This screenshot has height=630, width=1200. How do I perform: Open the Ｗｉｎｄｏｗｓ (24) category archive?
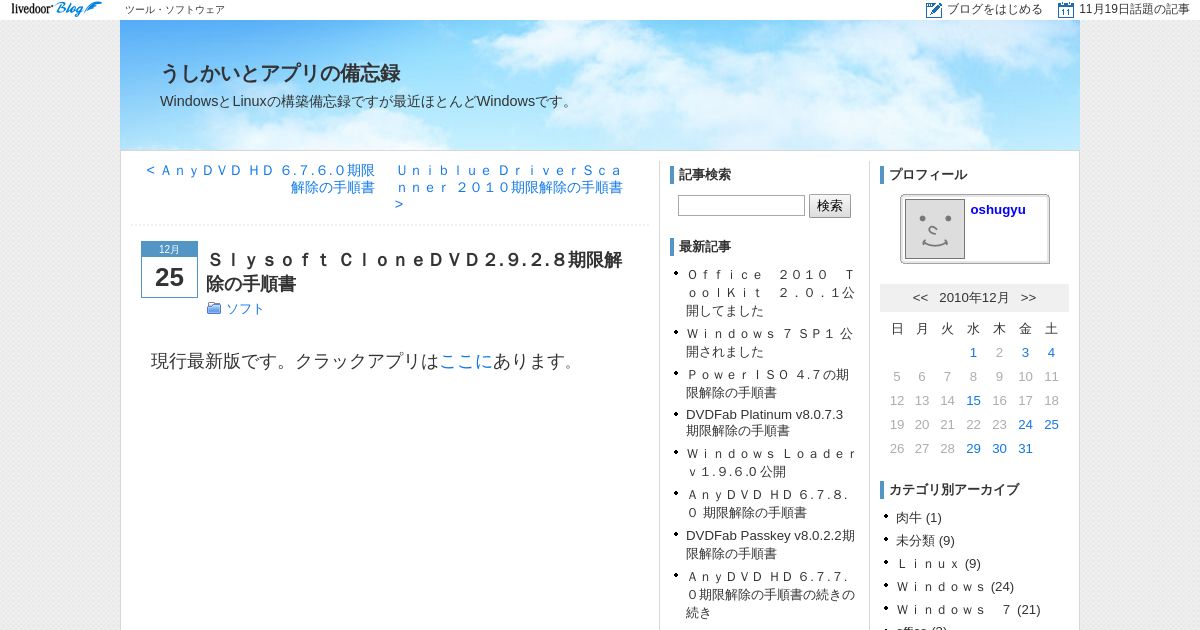pos(941,587)
